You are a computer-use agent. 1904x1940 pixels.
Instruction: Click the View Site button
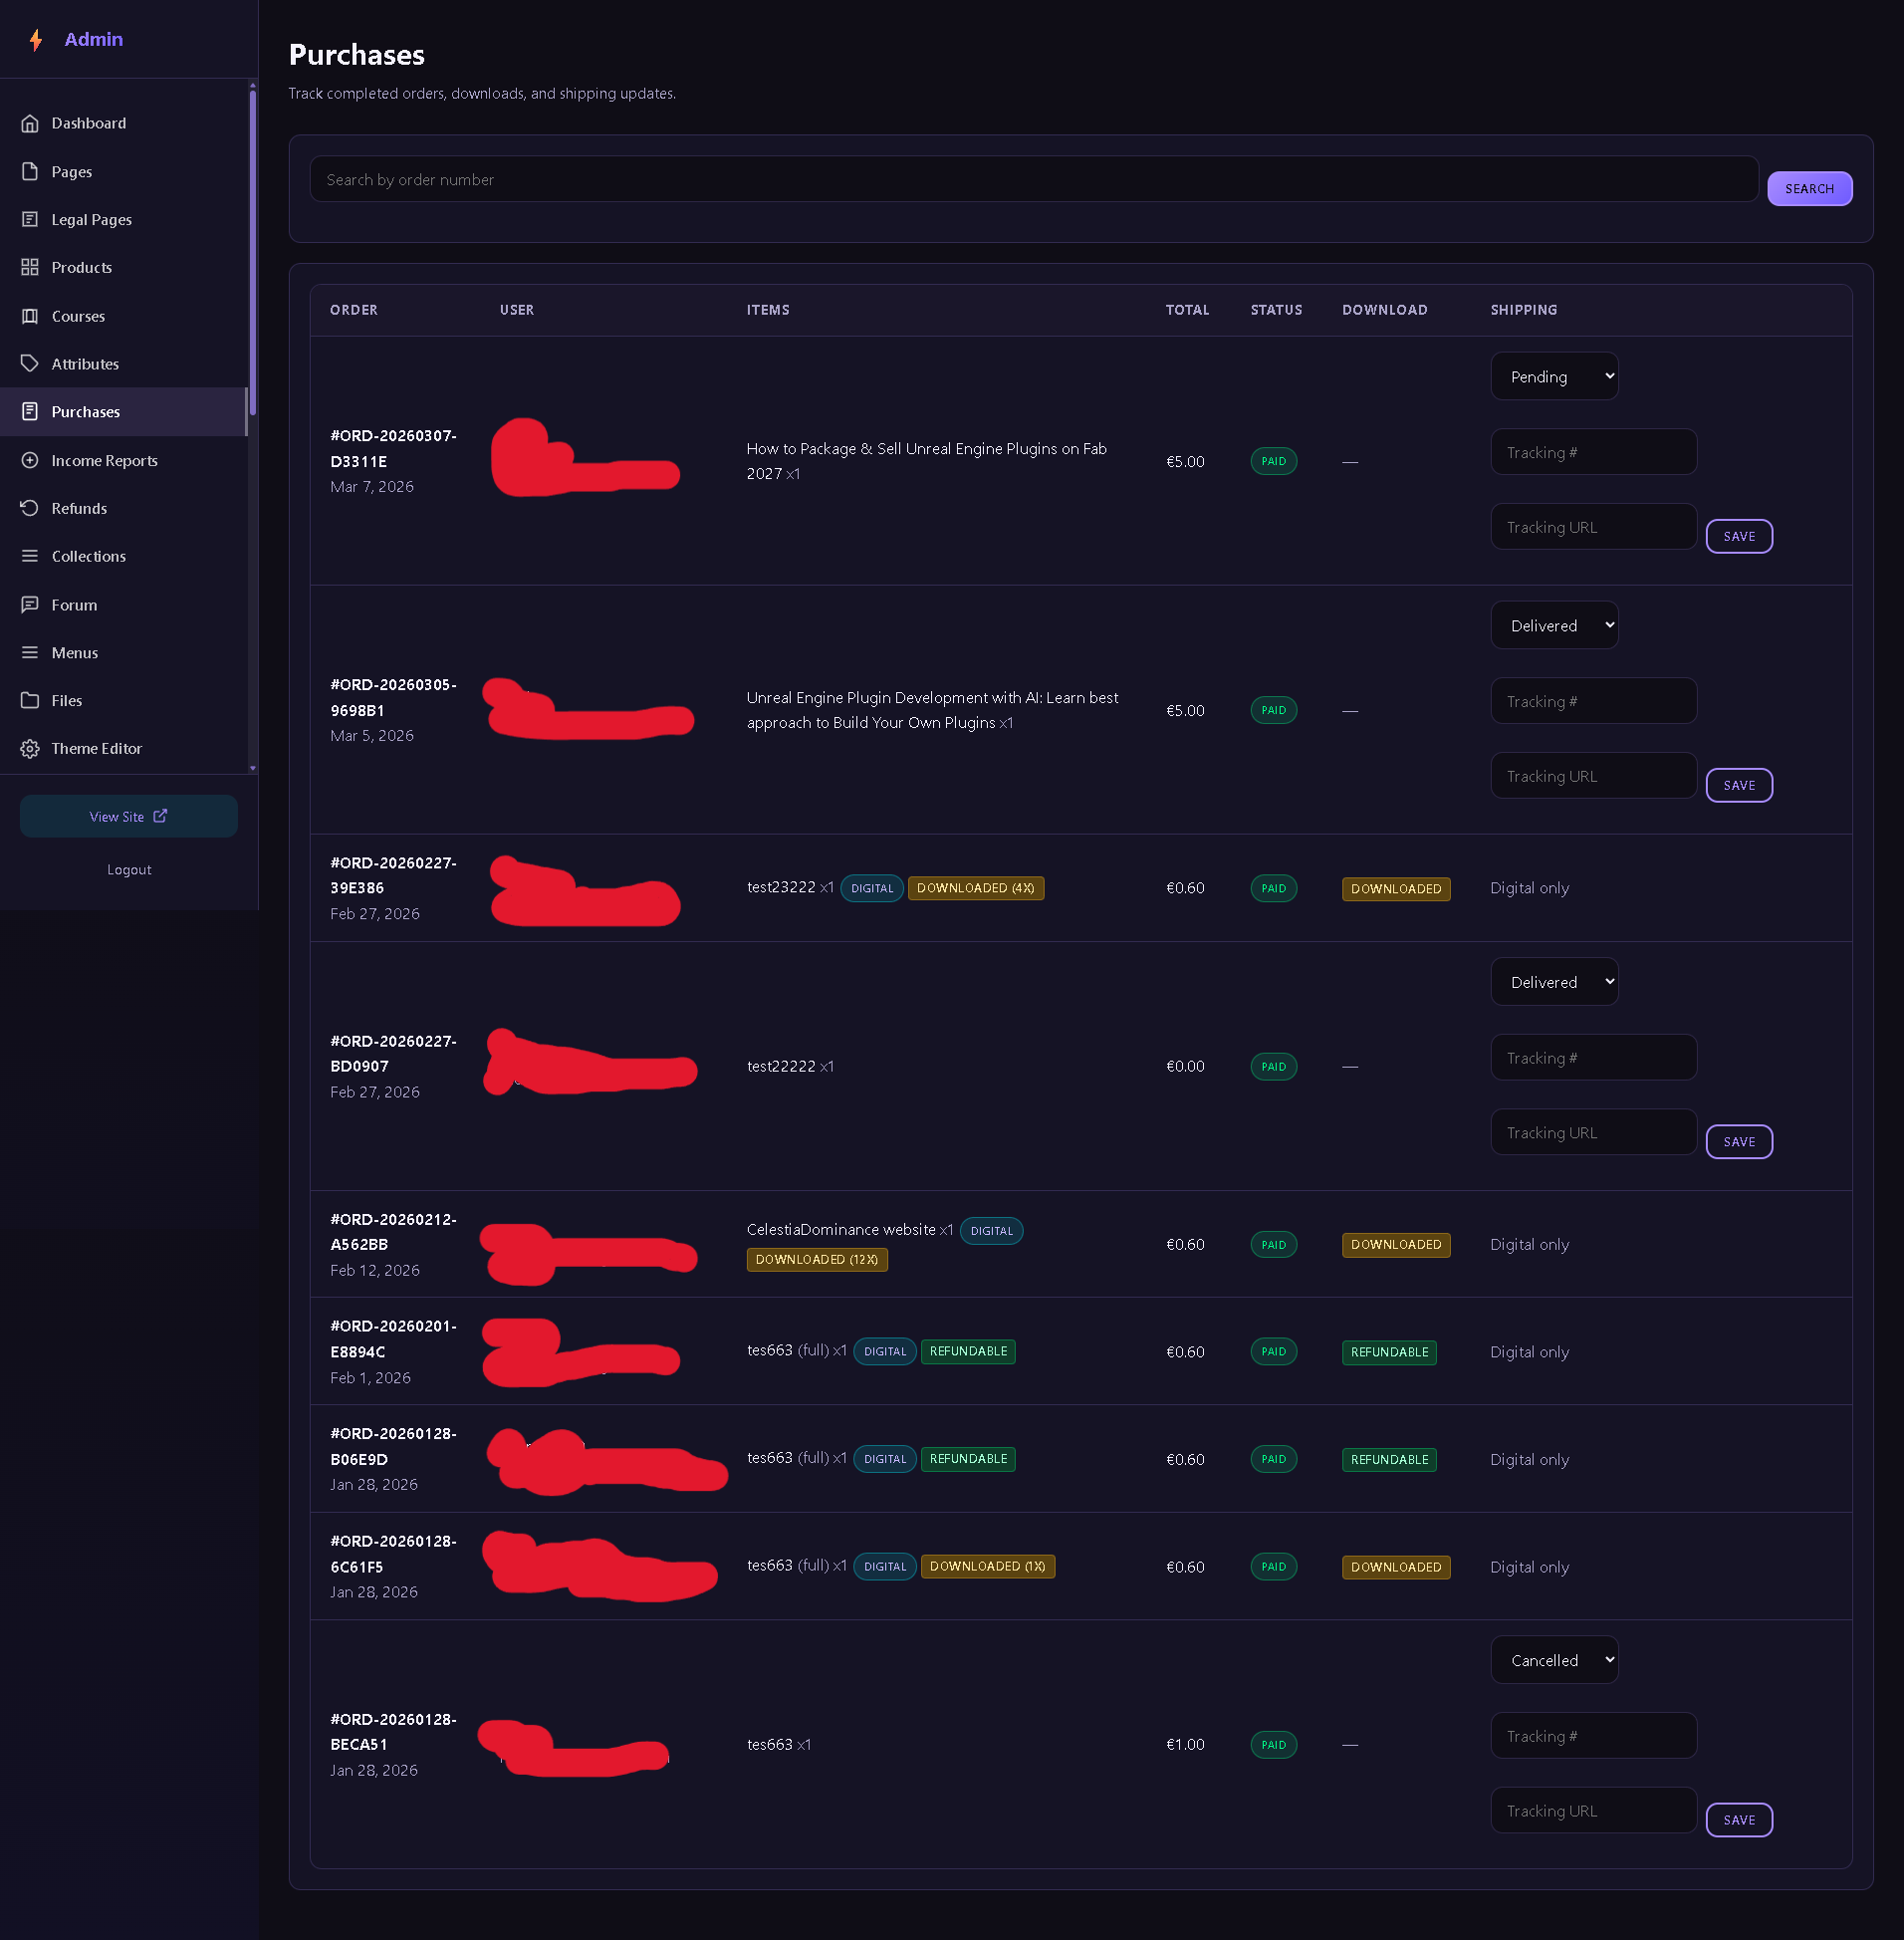[129, 816]
